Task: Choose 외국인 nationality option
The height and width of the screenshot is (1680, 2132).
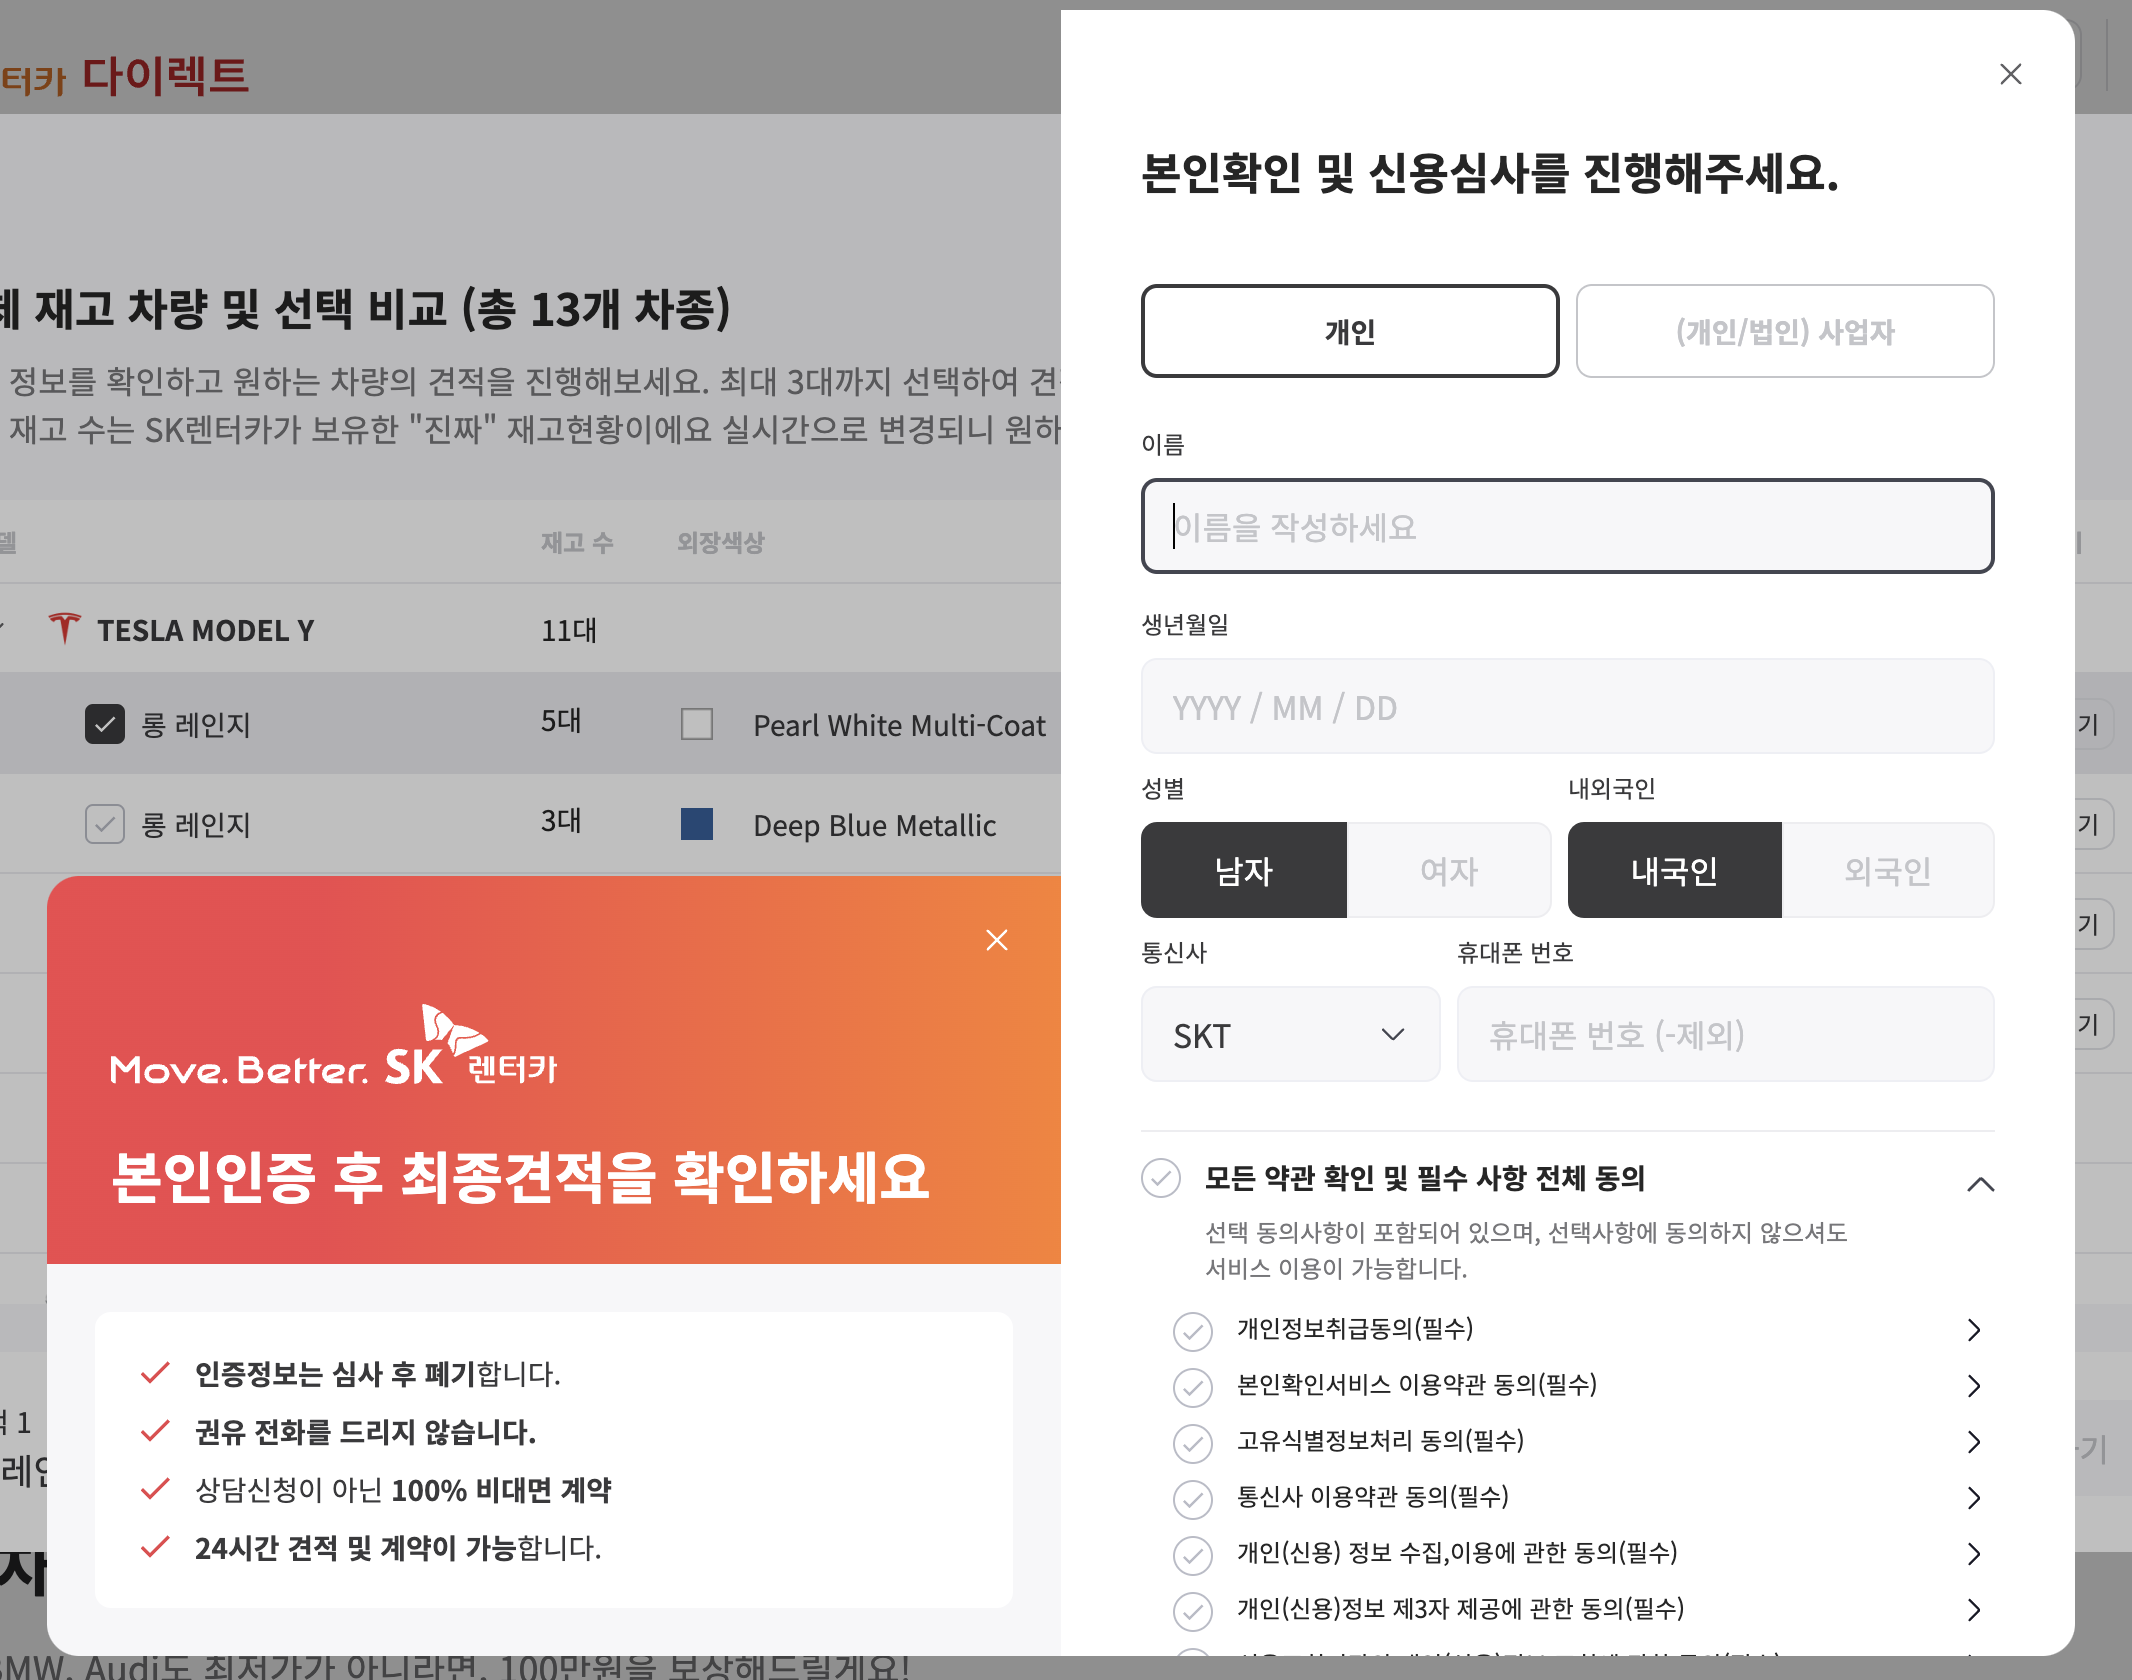Action: click(1886, 870)
